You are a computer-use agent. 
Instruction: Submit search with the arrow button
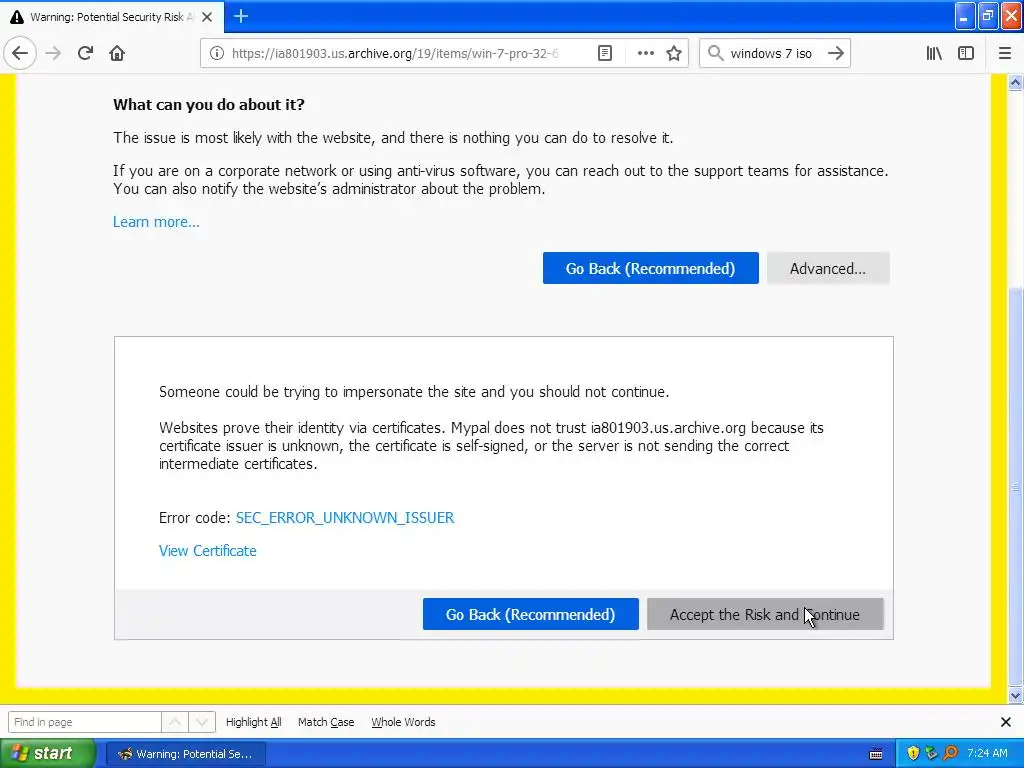tap(836, 54)
